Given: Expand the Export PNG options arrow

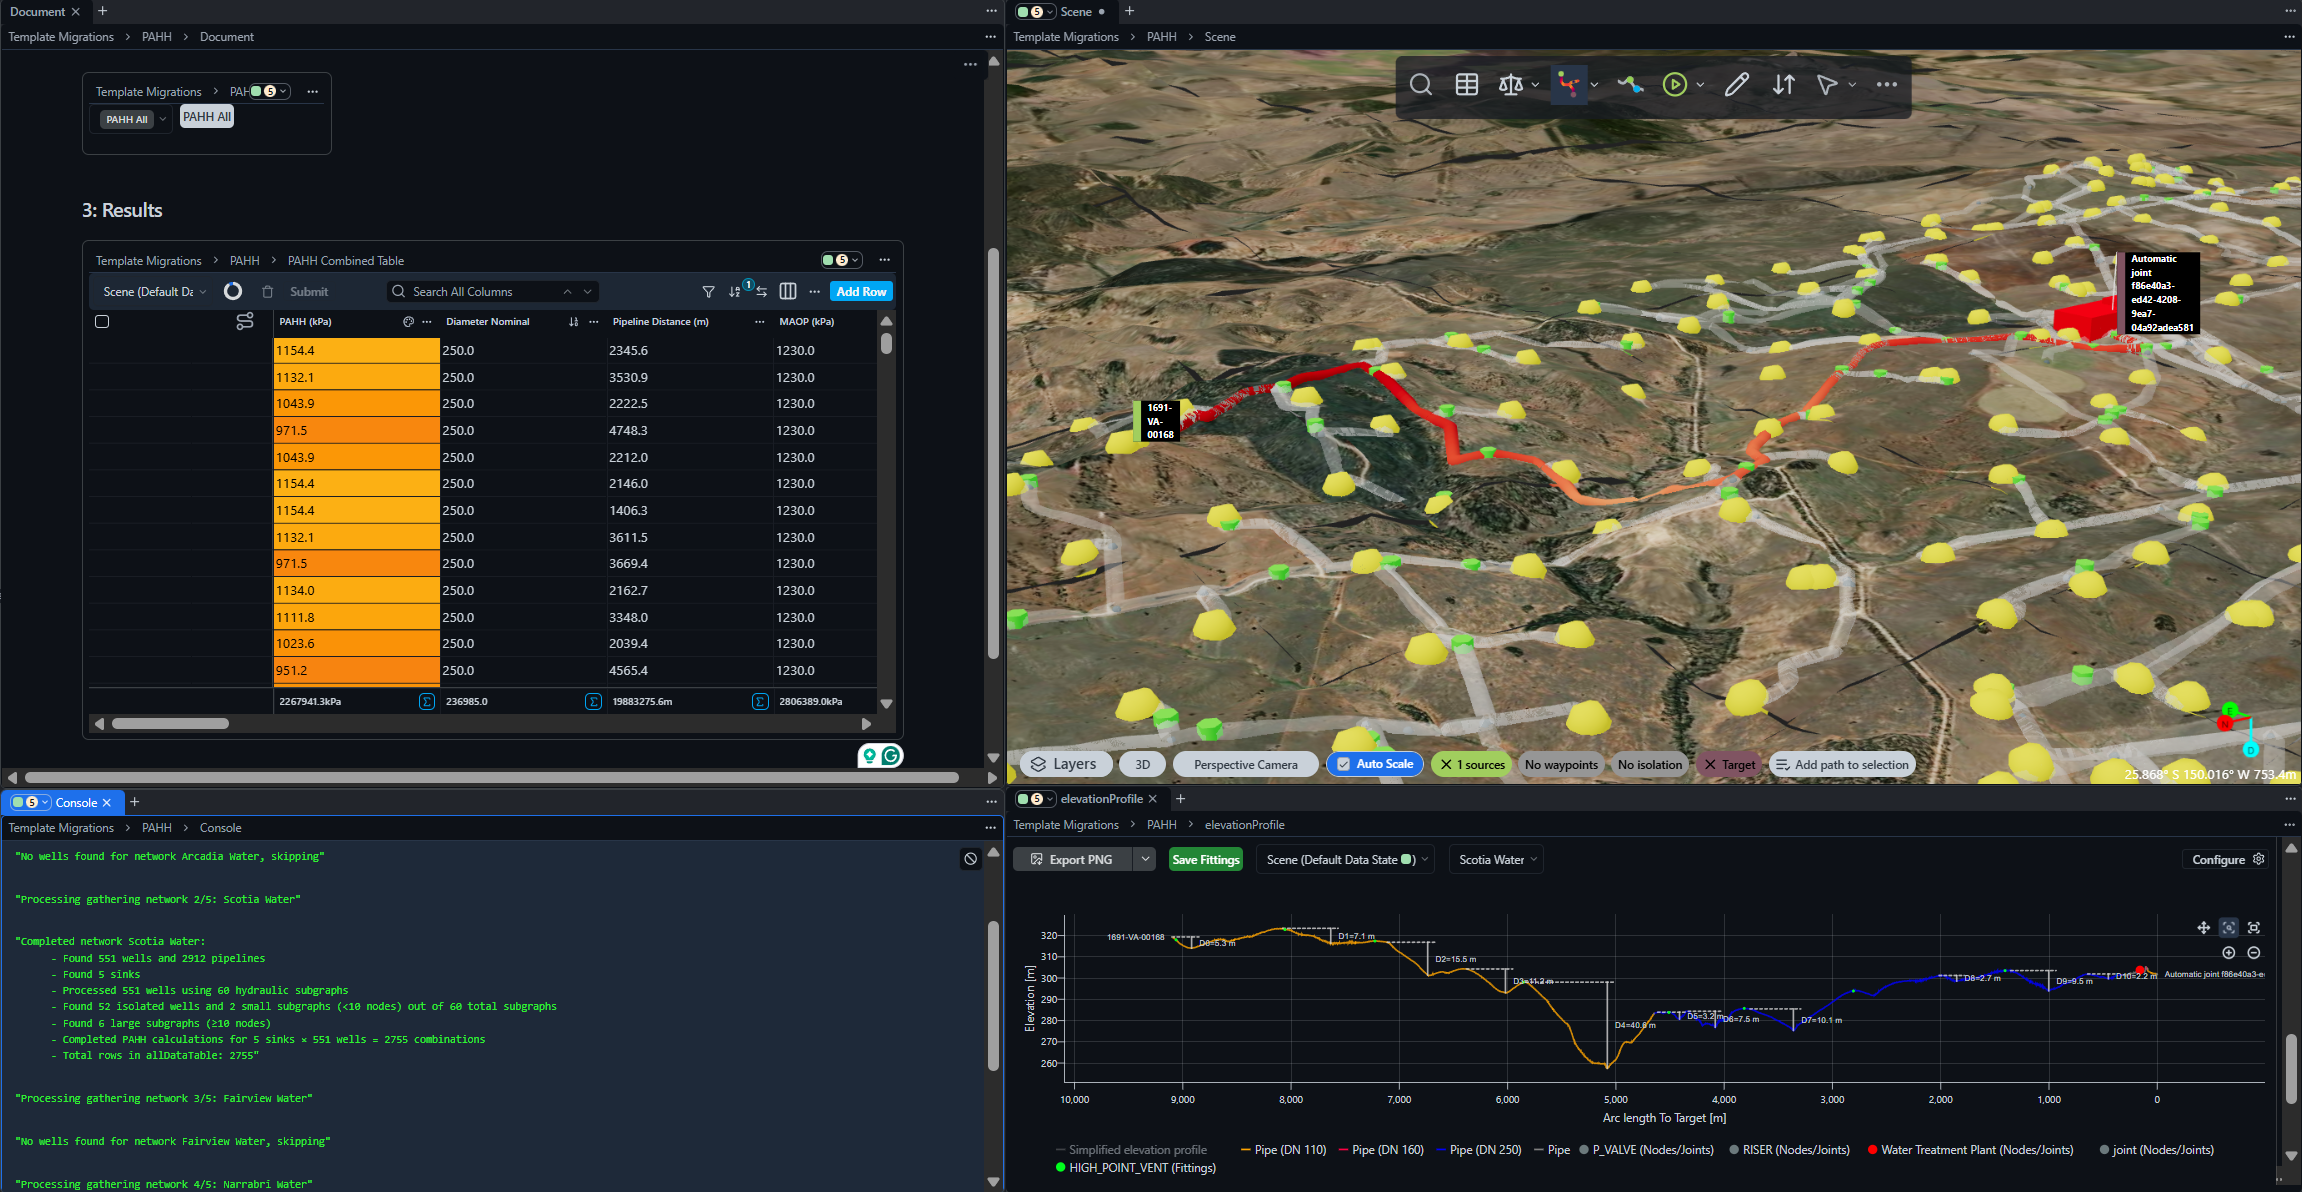Looking at the screenshot, I should pos(1145,859).
